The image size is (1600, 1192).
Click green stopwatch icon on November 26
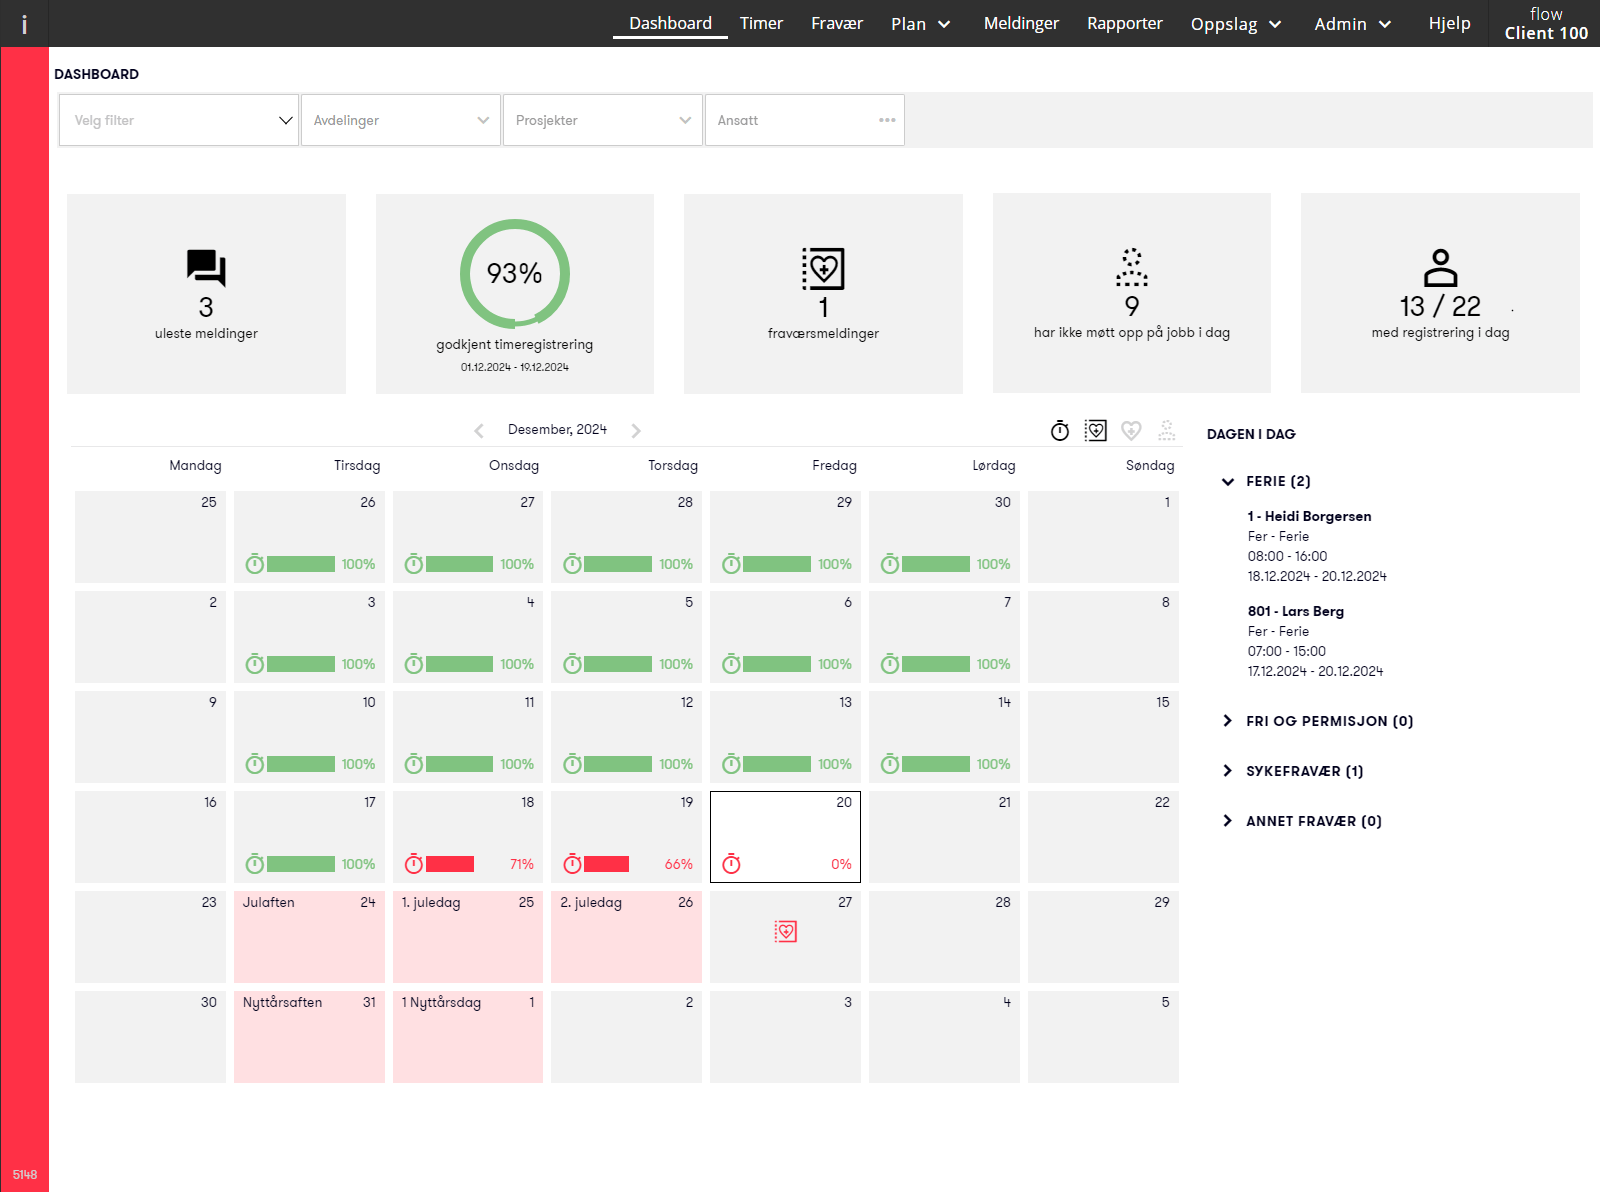(x=255, y=564)
